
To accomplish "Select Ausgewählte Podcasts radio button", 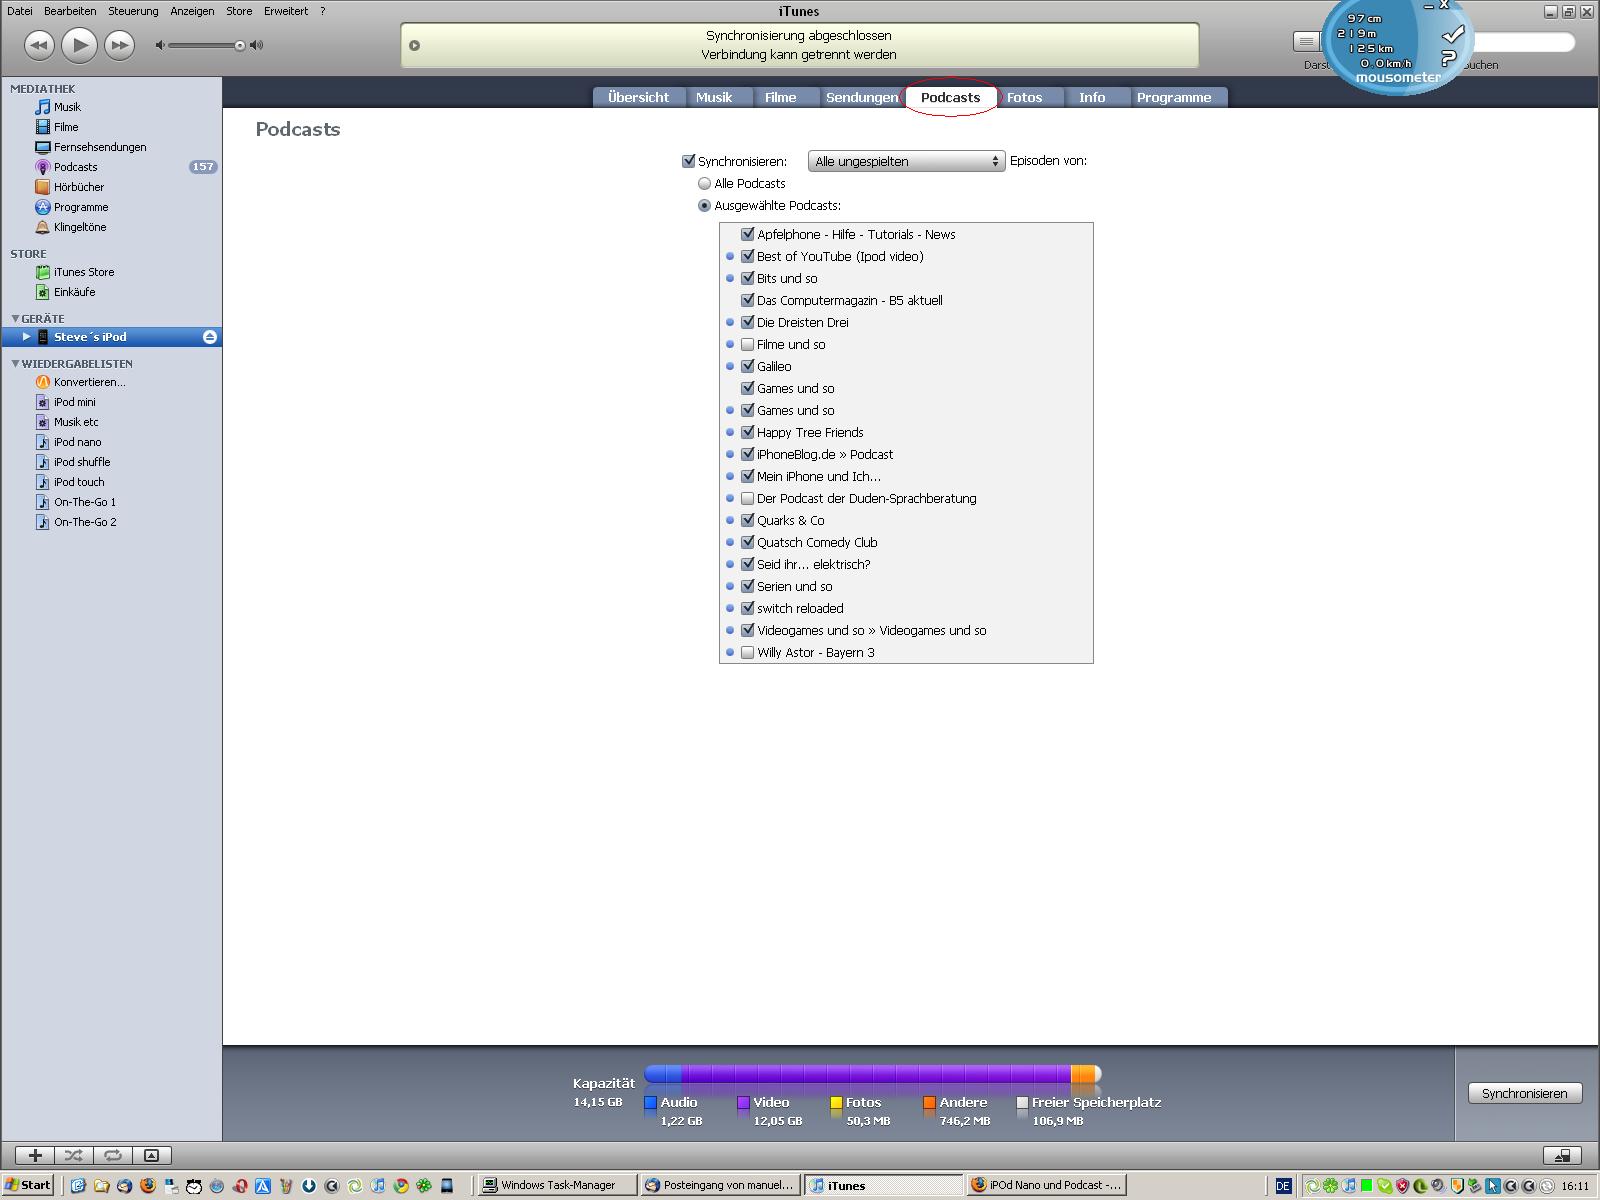I will pos(705,206).
